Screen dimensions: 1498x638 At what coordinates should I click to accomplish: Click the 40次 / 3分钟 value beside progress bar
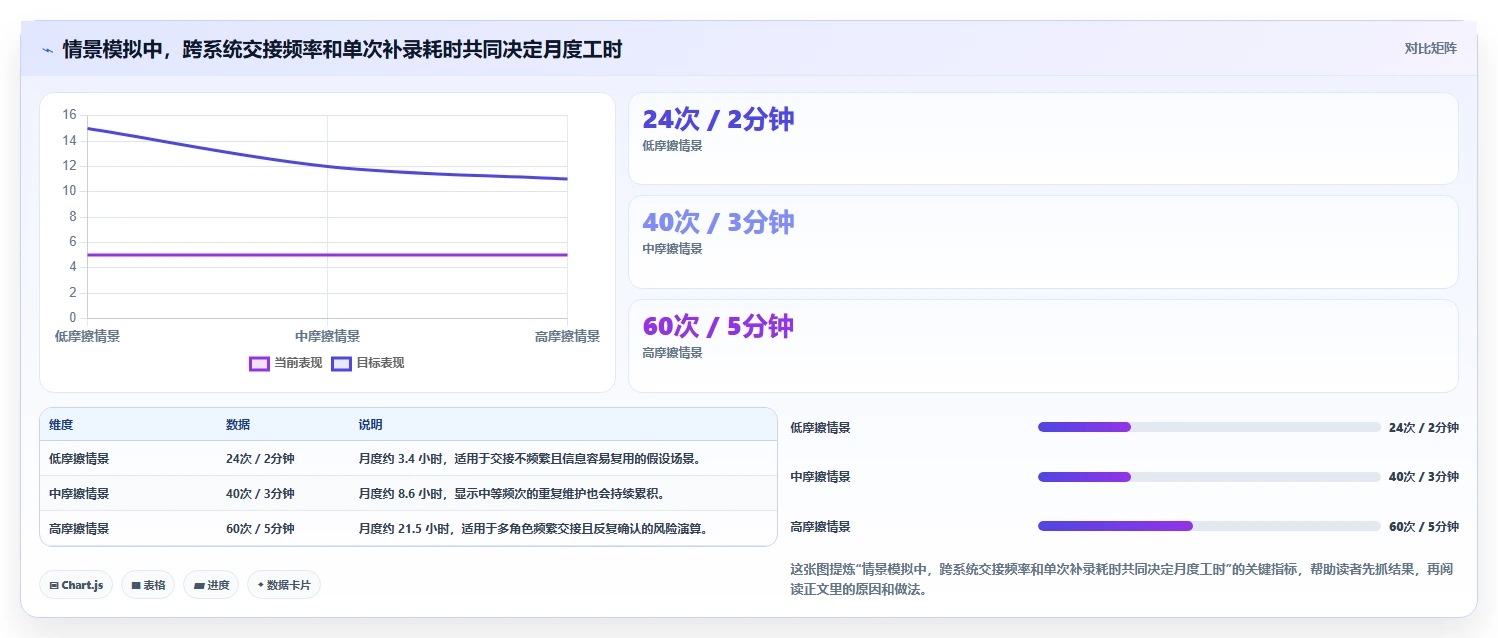(x=1423, y=477)
